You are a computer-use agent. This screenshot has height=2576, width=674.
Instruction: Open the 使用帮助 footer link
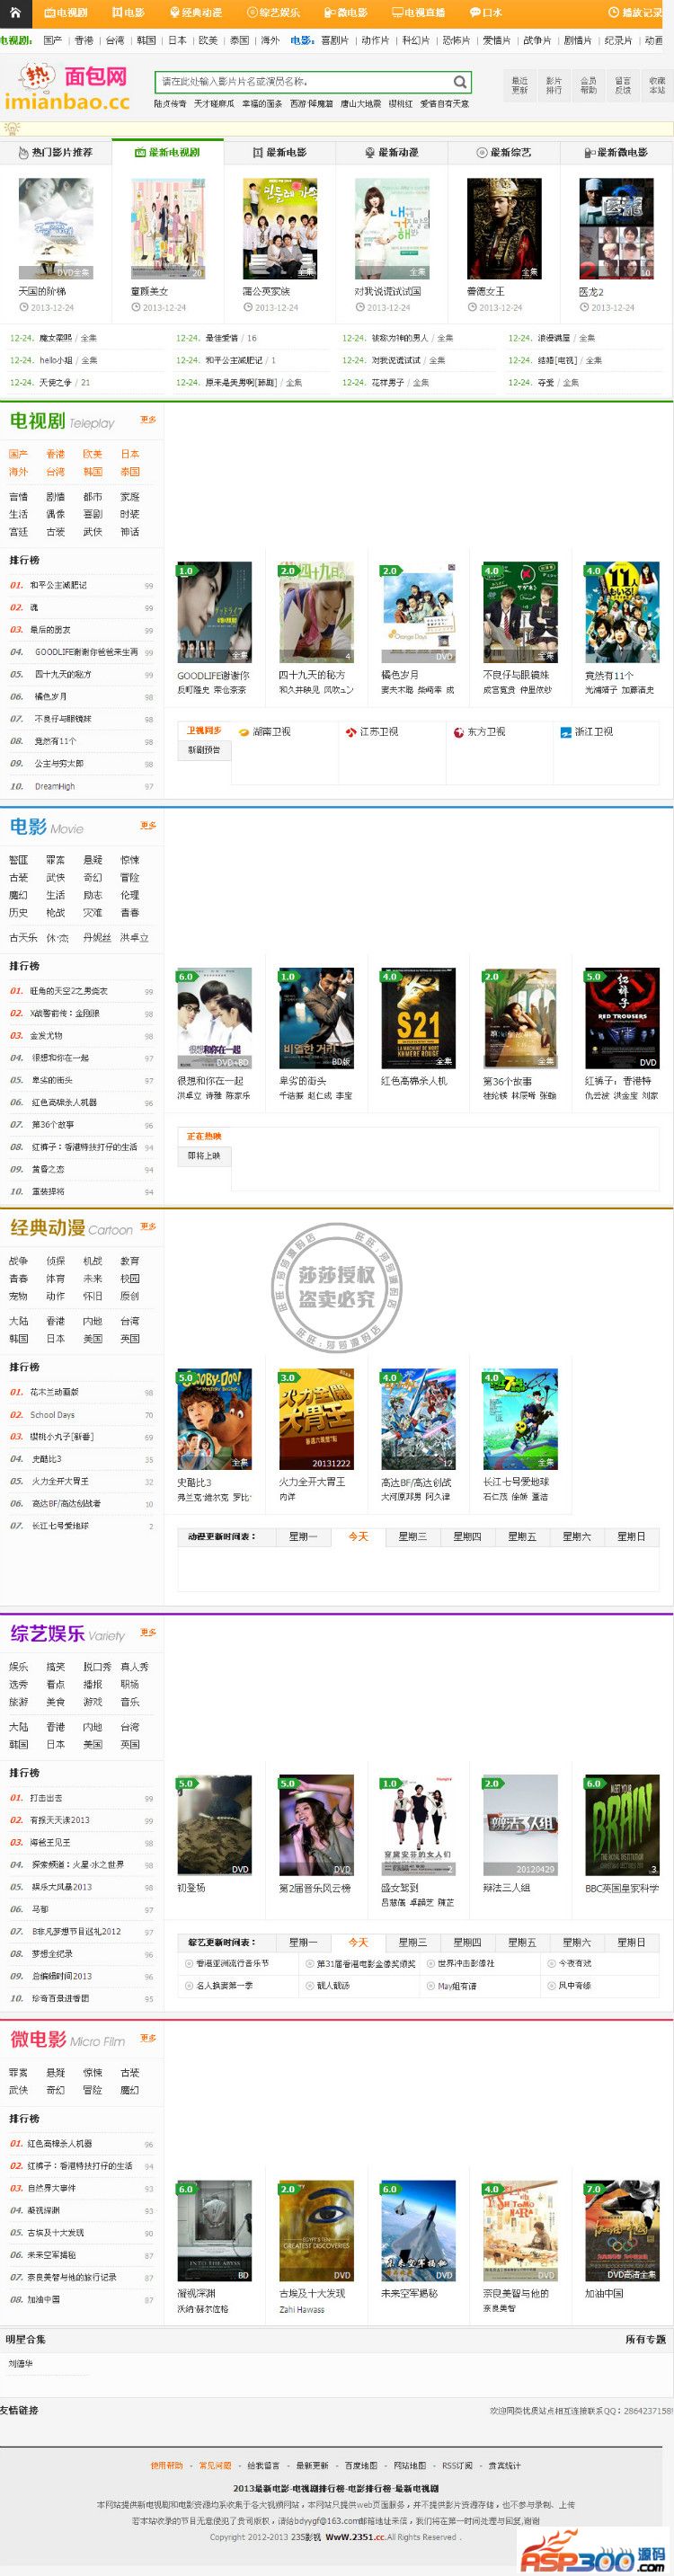pos(167,2465)
